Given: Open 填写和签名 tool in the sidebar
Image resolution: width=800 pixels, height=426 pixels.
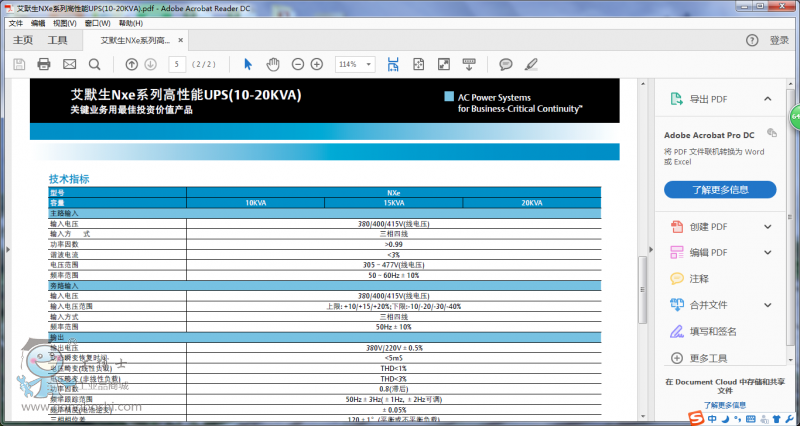Looking at the screenshot, I should [x=713, y=331].
